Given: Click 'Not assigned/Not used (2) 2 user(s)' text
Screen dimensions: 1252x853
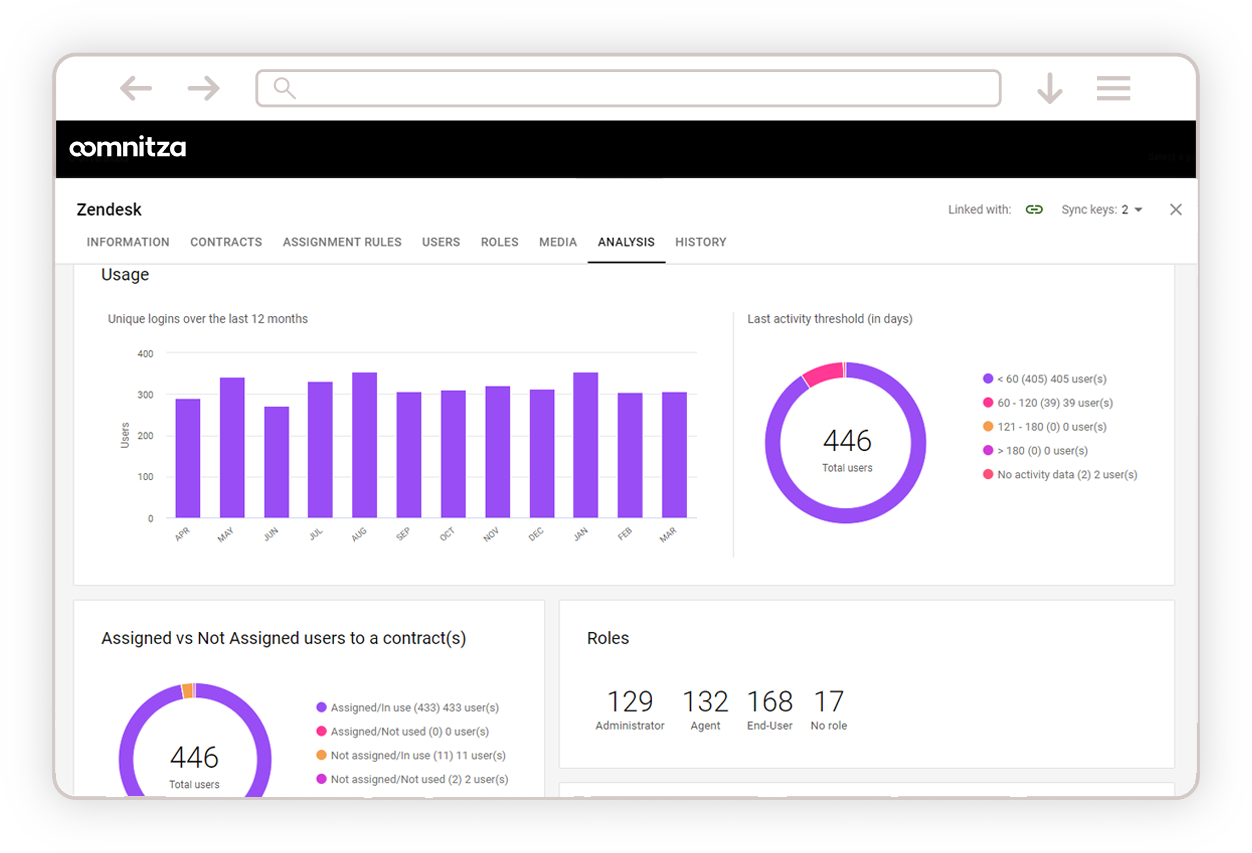Looking at the screenshot, I should click(x=420, y=780).
